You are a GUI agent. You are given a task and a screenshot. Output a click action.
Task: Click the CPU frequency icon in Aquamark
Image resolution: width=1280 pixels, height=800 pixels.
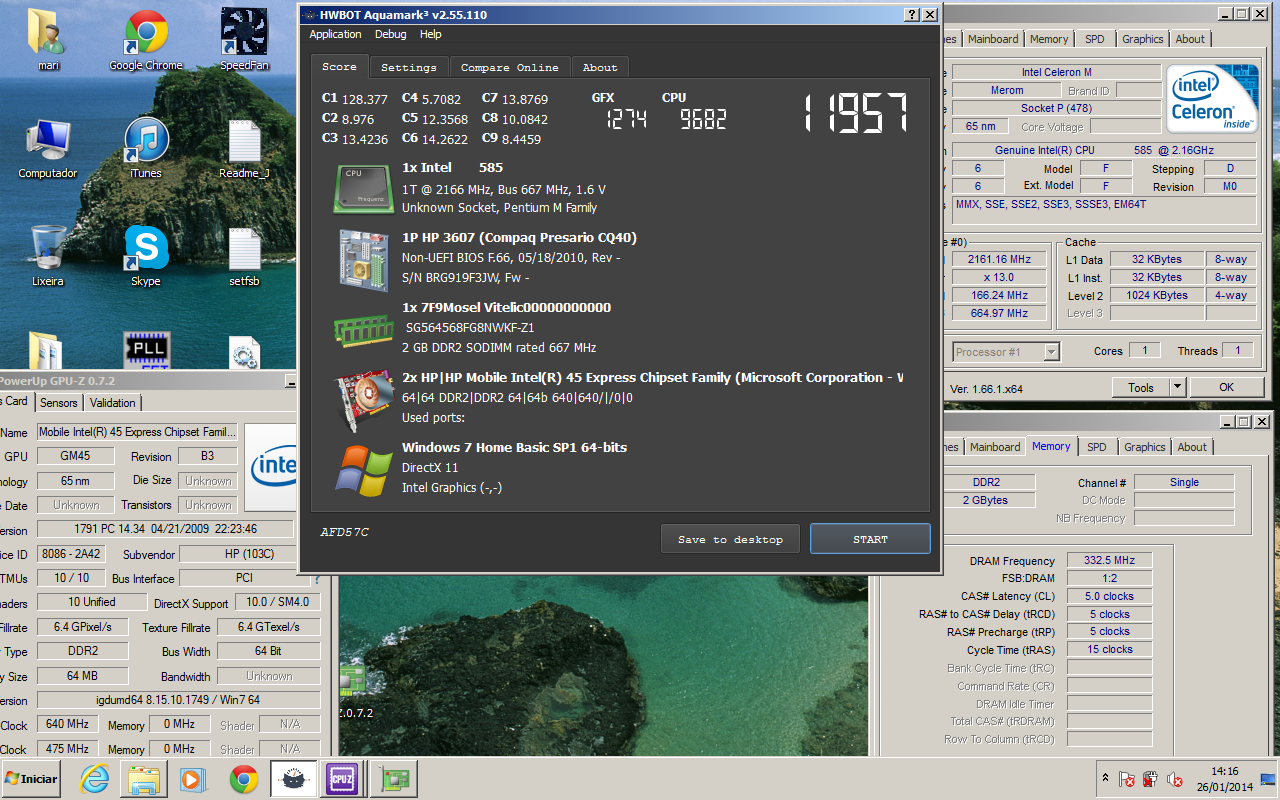(363, 188)
